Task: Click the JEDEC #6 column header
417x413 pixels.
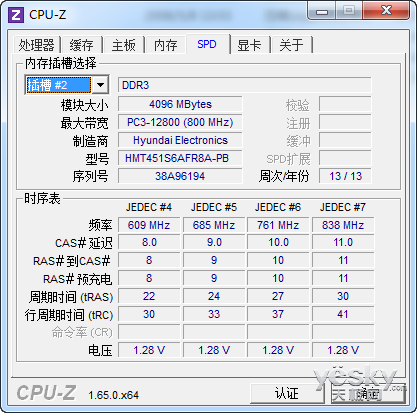Action: [x=278, y=207]
